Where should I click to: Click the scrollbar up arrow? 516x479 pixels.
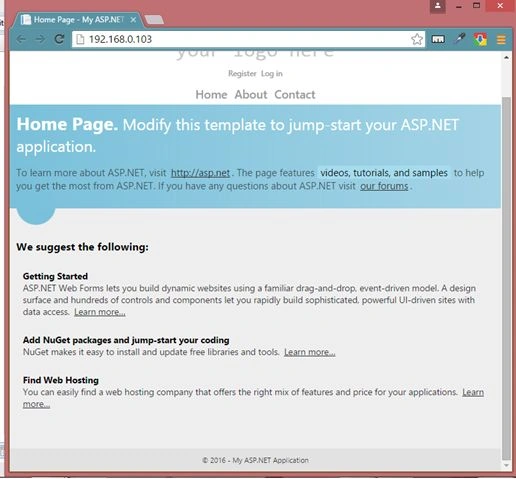[506, 58]
